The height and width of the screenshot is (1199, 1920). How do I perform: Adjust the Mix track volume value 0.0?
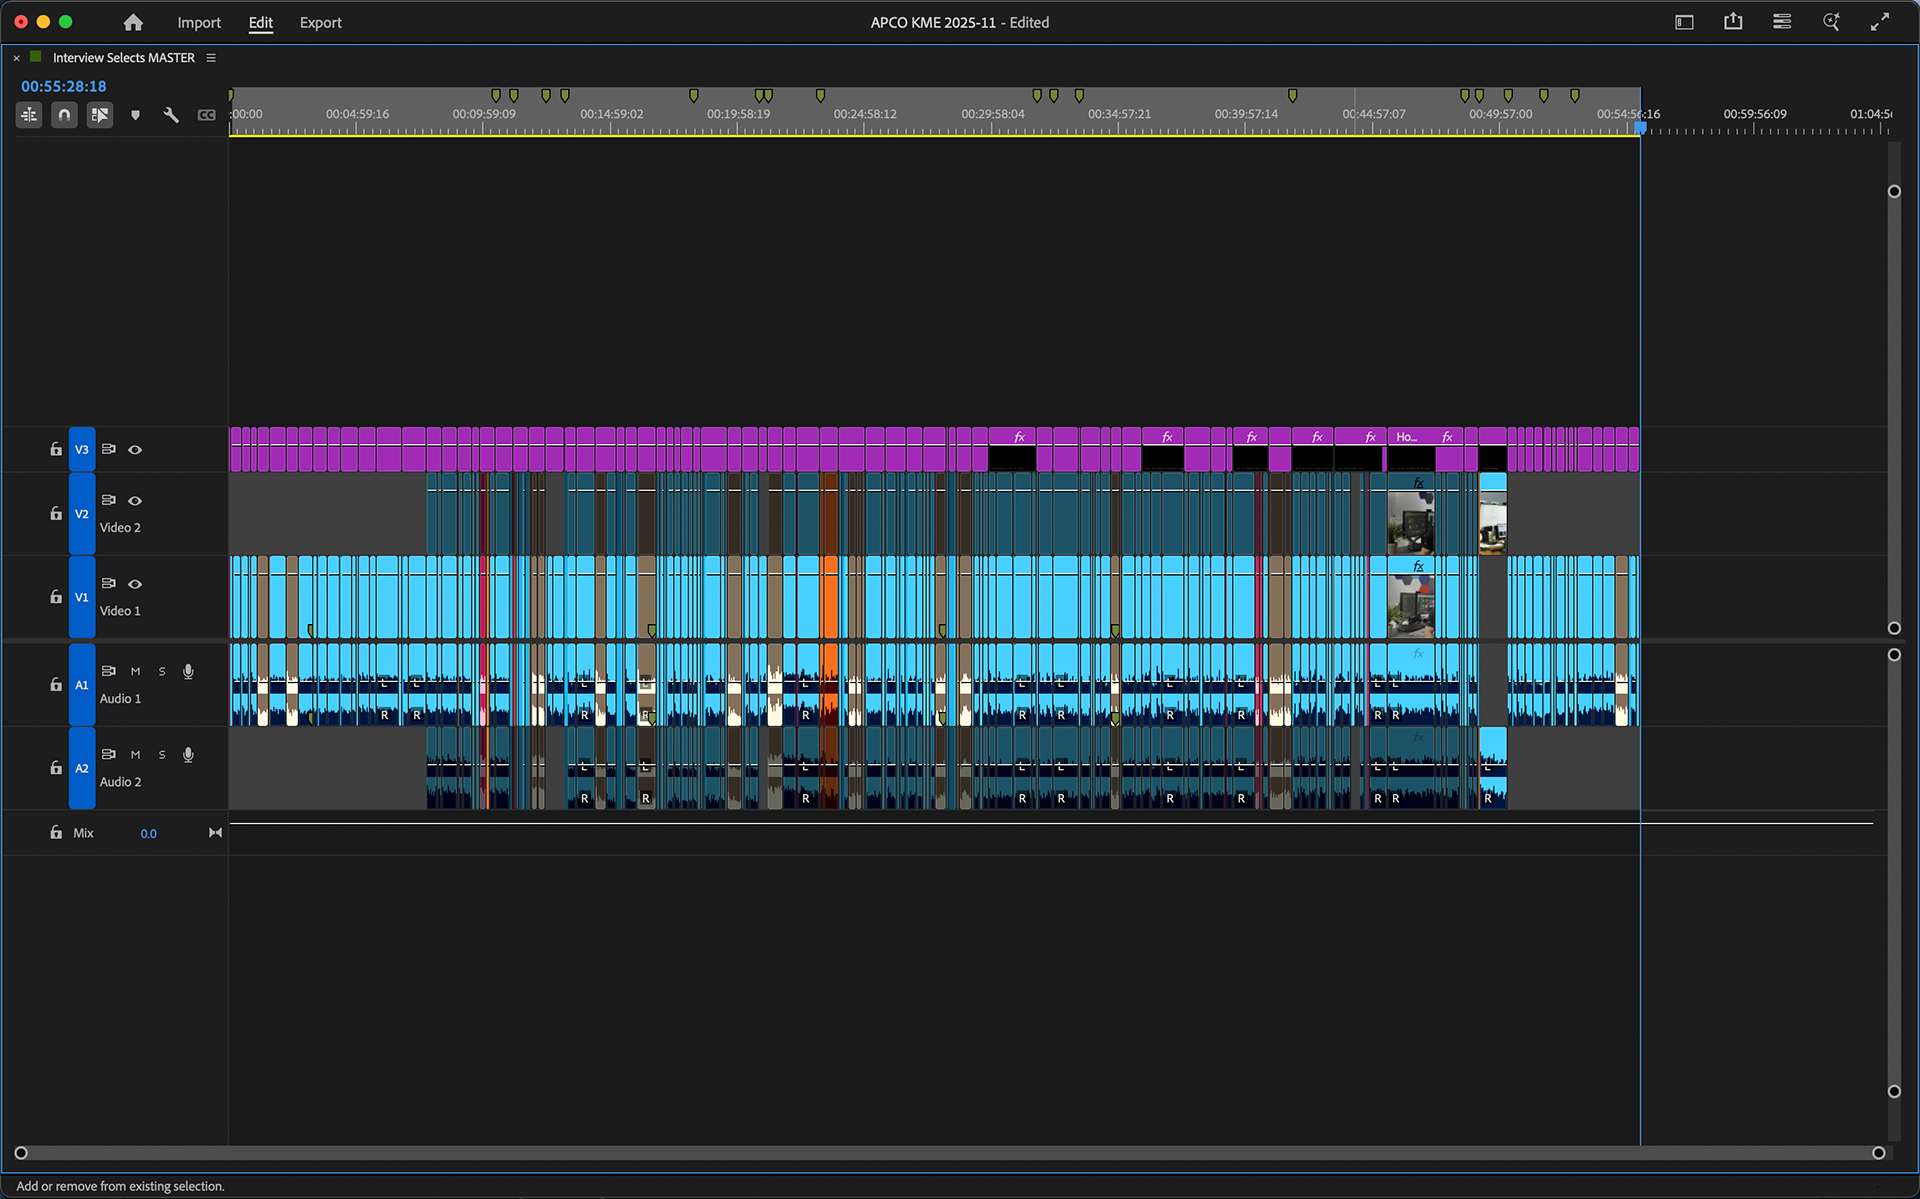click(148, 832)
